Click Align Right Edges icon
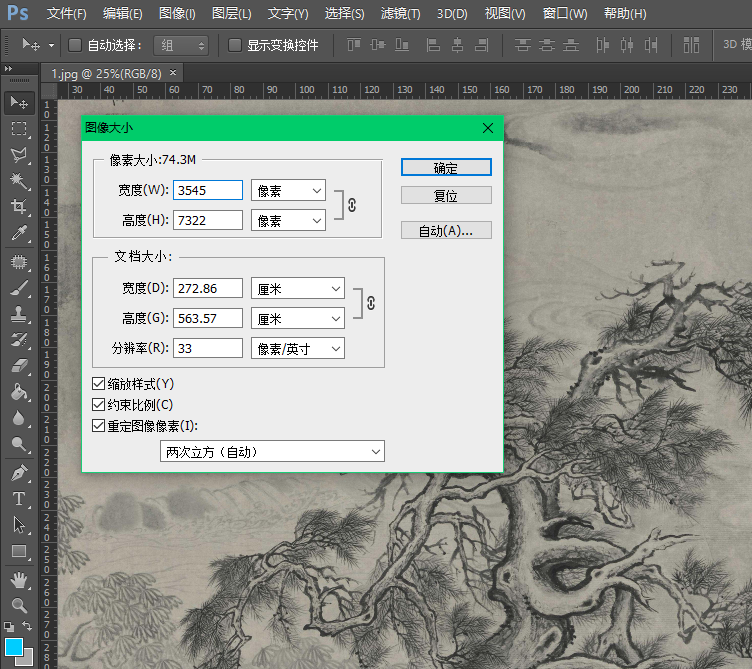The height and width of the screenshot is (669, 752). pyautogui.click(x=482, y=45)
